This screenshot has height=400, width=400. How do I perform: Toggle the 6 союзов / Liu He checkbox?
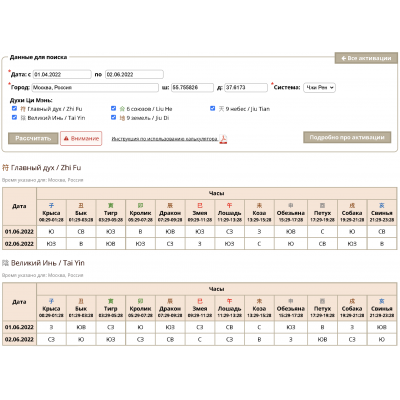(113, 108)
